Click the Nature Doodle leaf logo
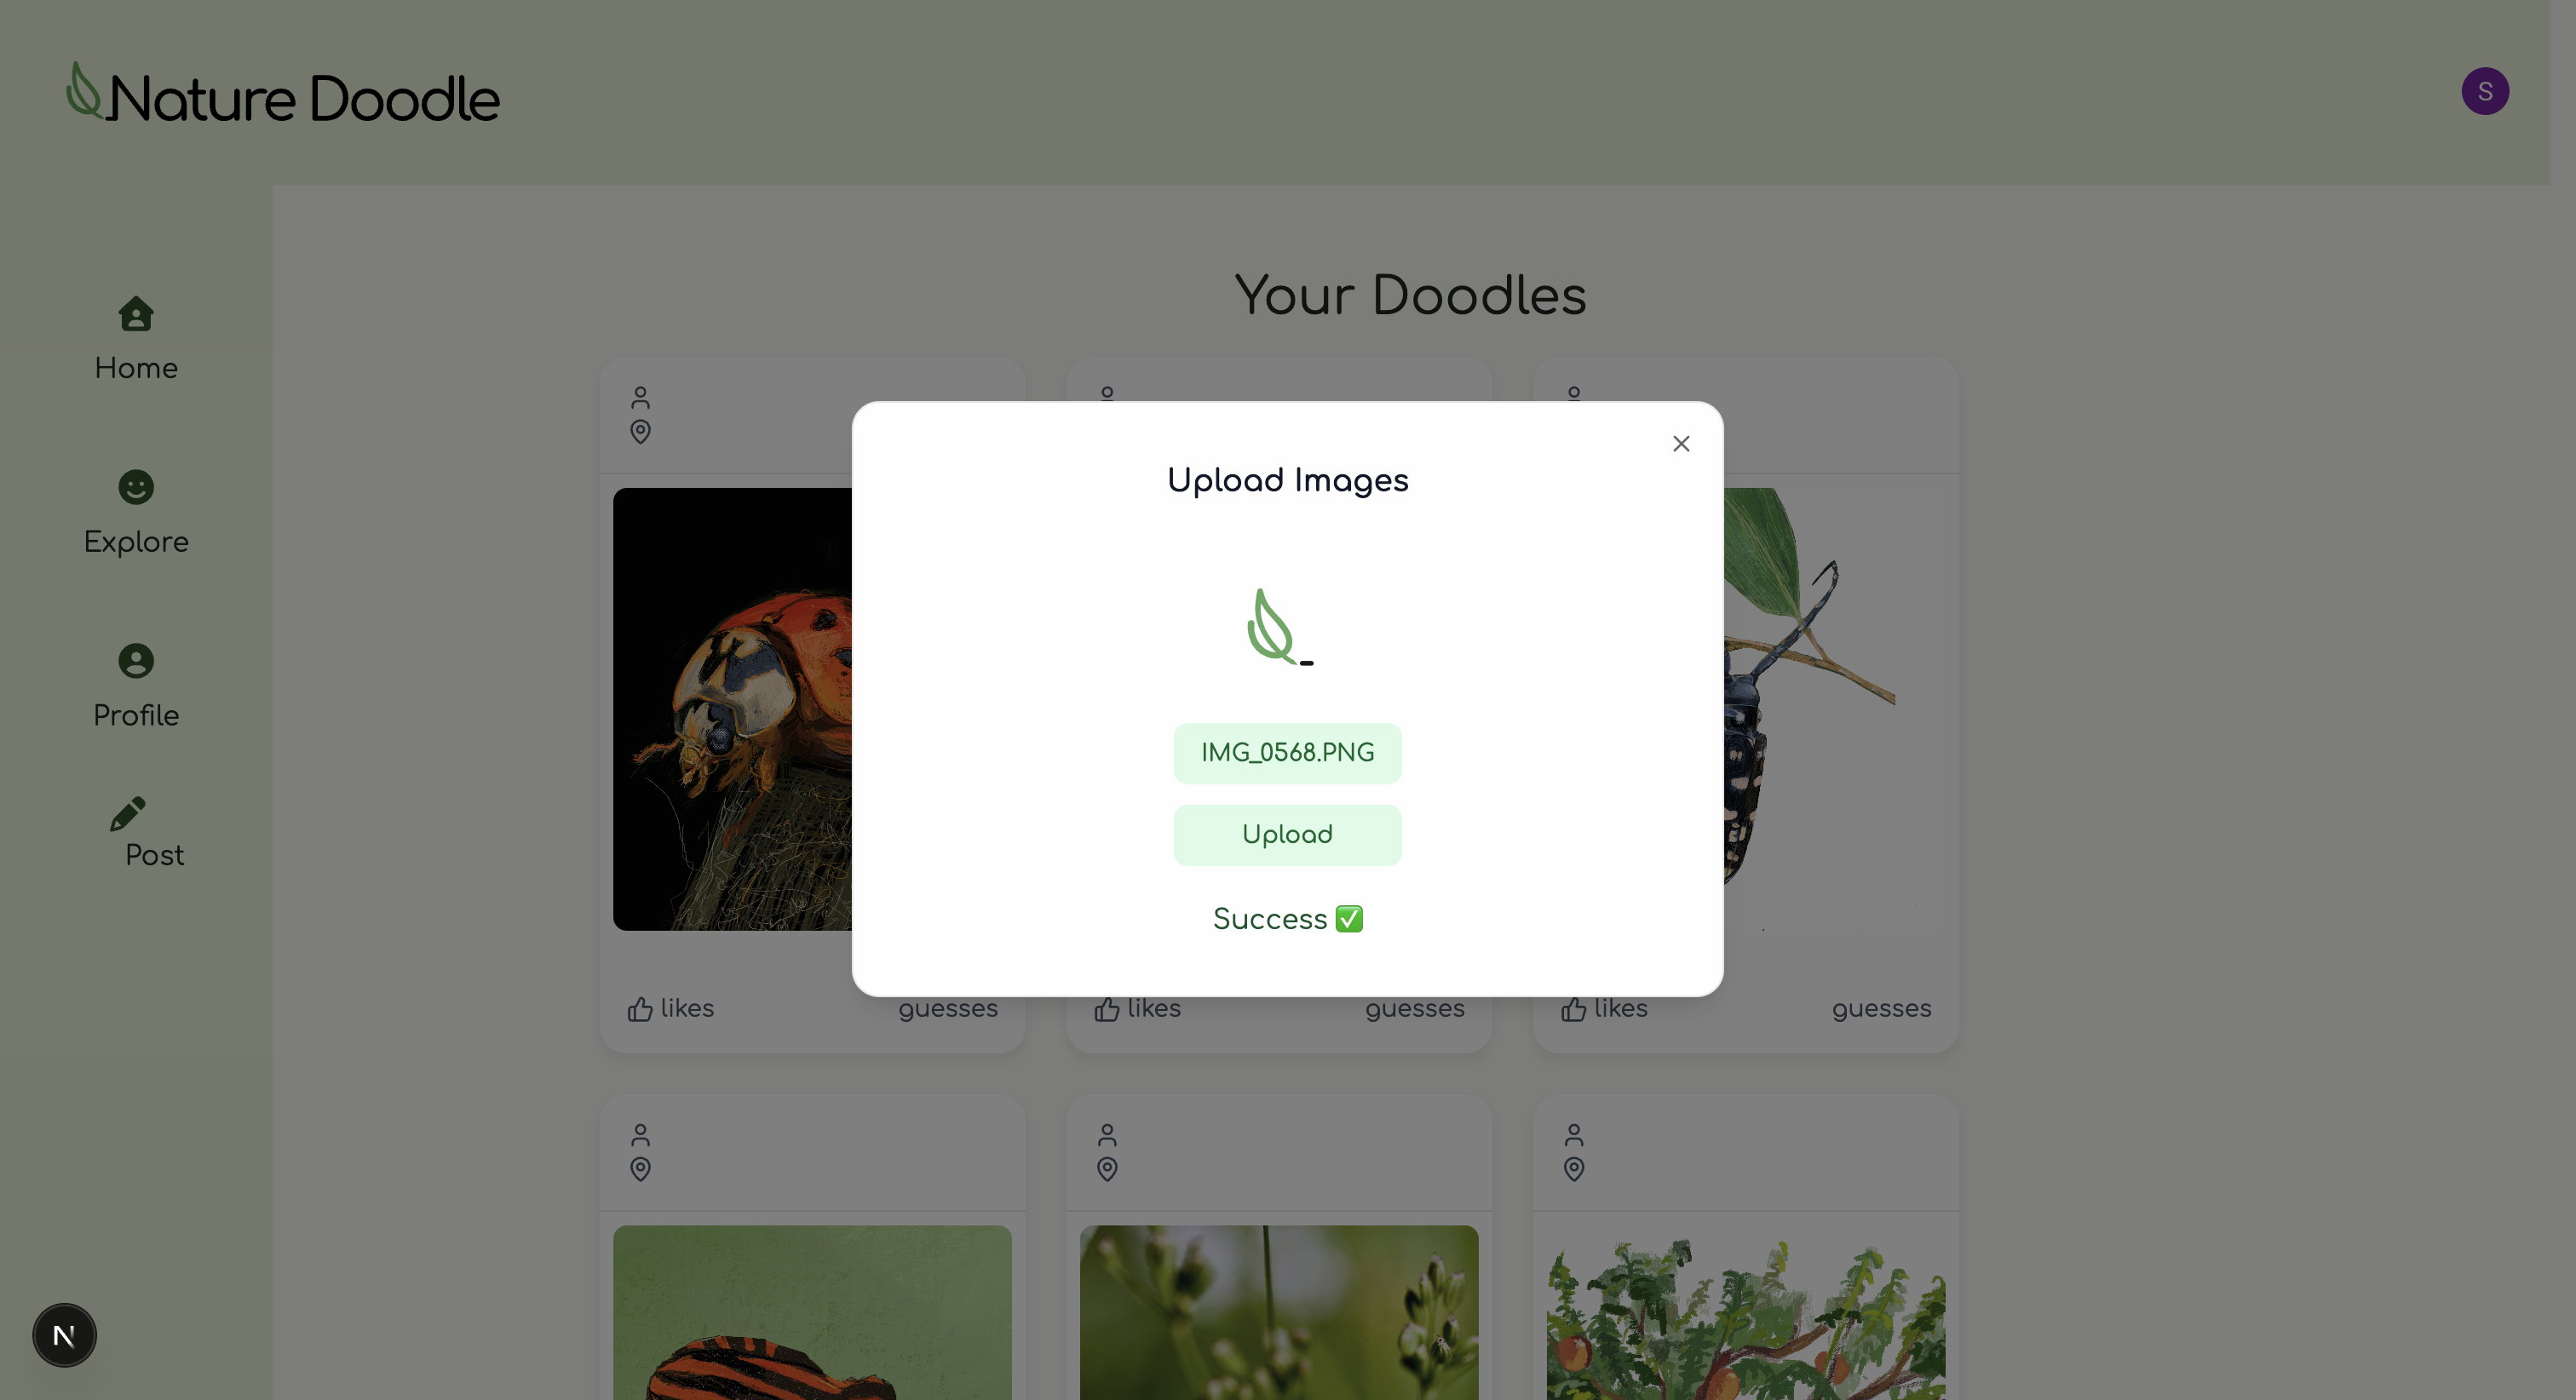The width and height of the screenshot is (2576, 1400). [x=84, y=91]
